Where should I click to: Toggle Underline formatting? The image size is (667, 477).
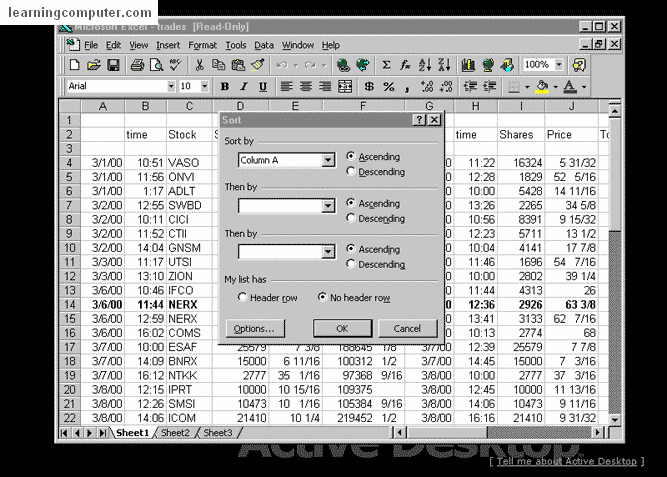(263, 87)
